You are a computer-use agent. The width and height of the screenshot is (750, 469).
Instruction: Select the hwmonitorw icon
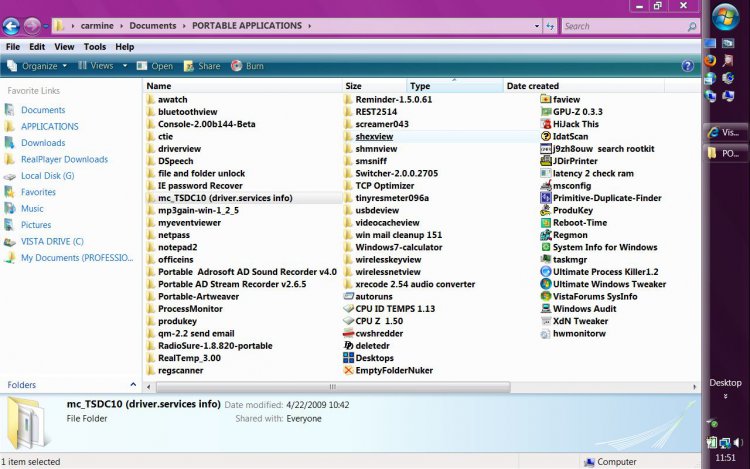click(x=545, y=334)
